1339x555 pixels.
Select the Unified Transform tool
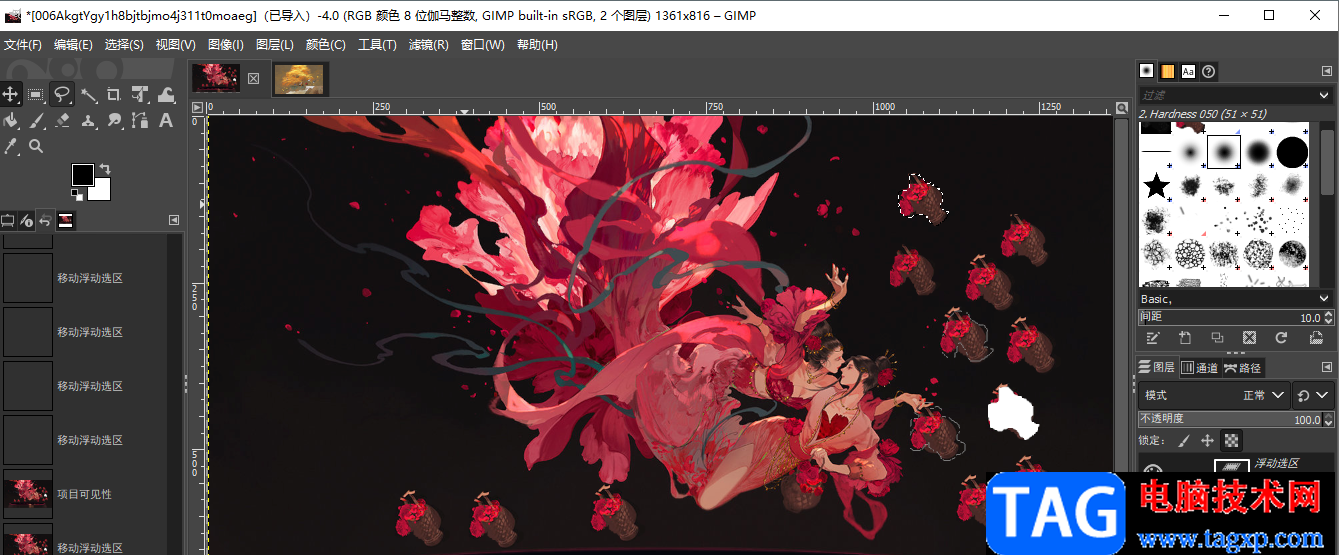[140, 94]
